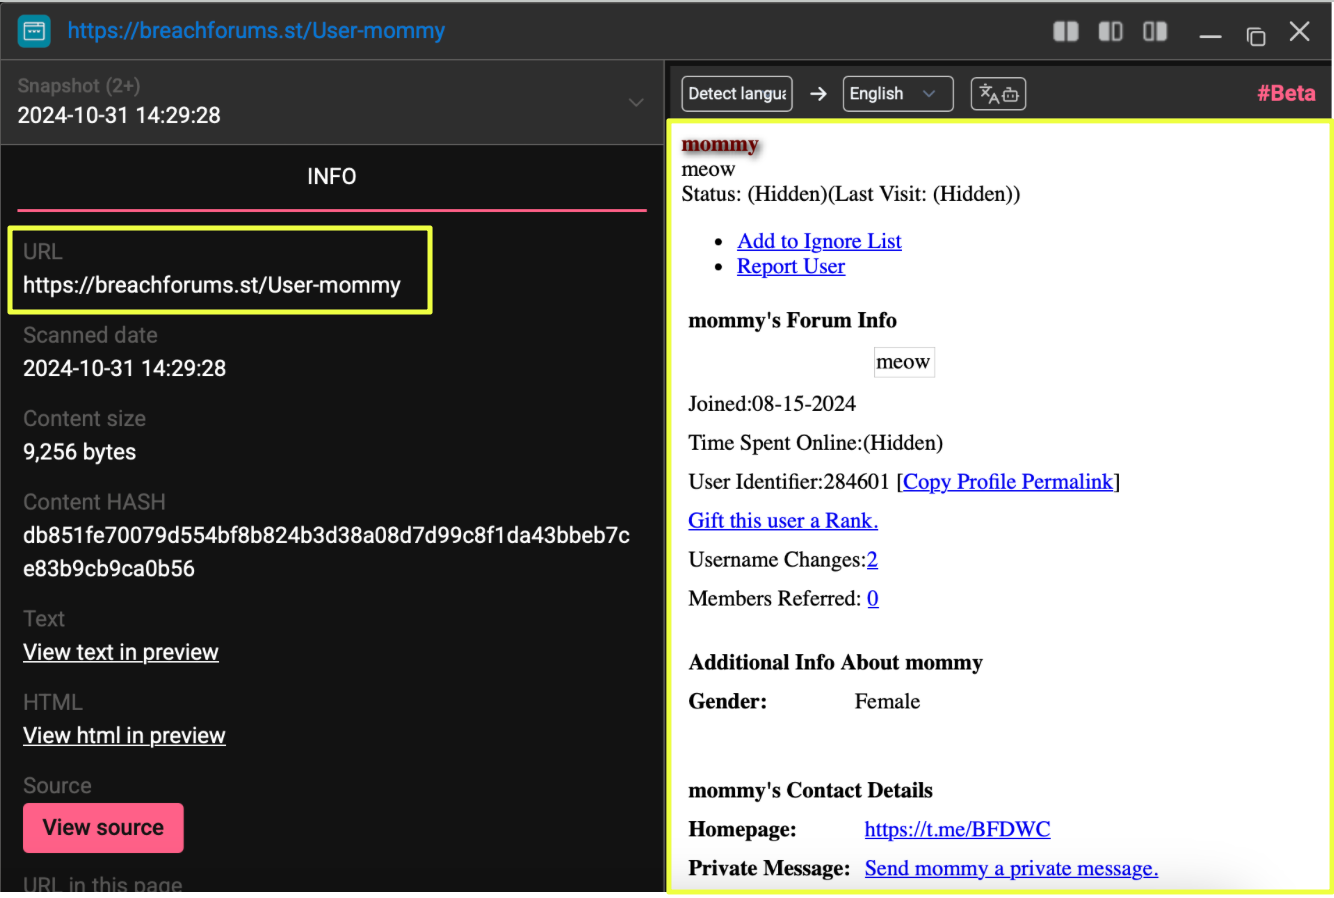Click the AI translate icon button

(x=998, y=94)
